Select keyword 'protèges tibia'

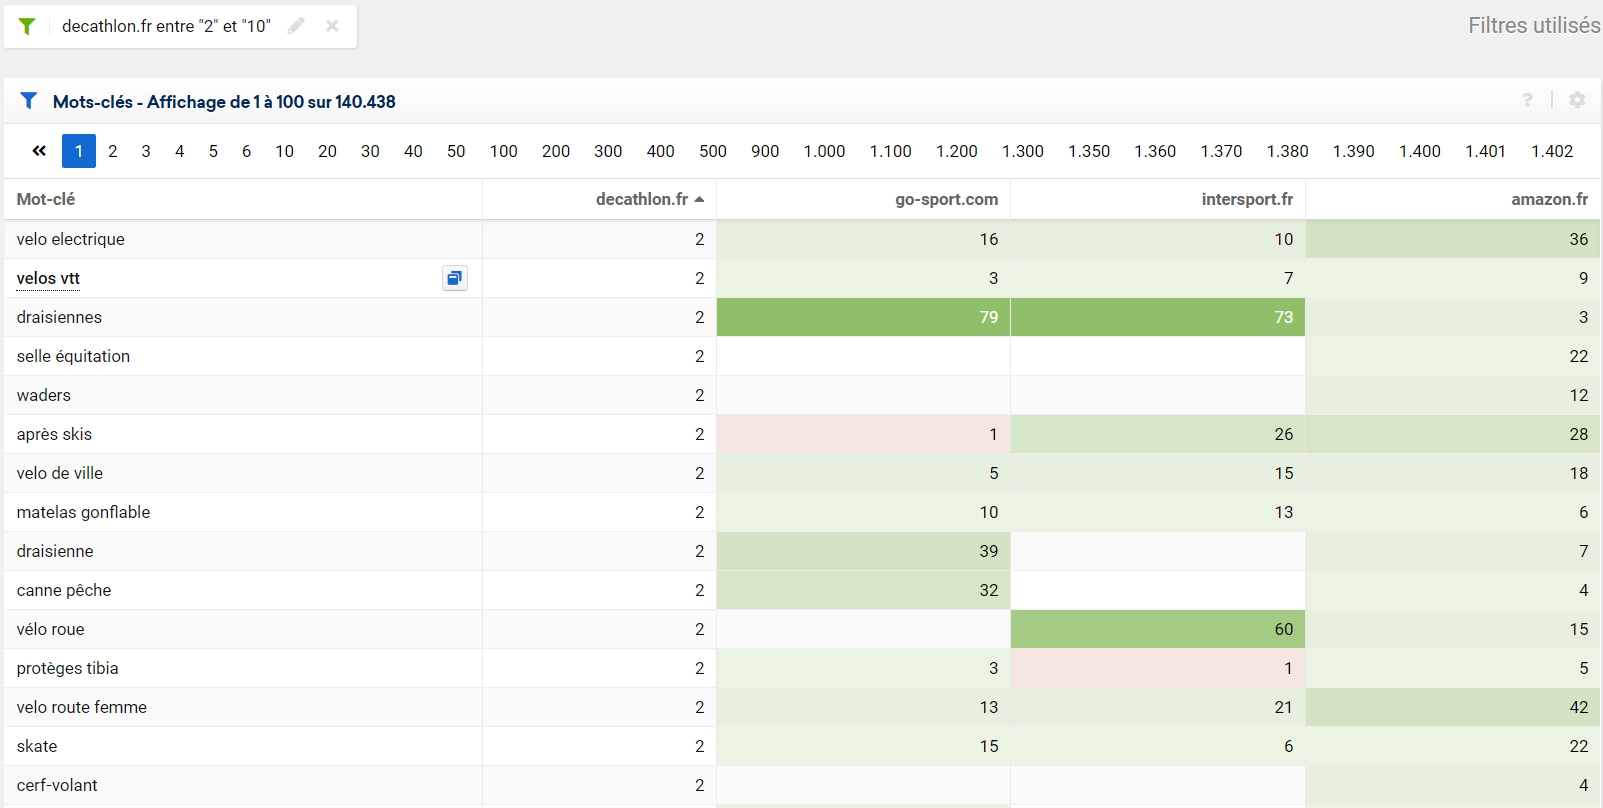tap(68, 668)
